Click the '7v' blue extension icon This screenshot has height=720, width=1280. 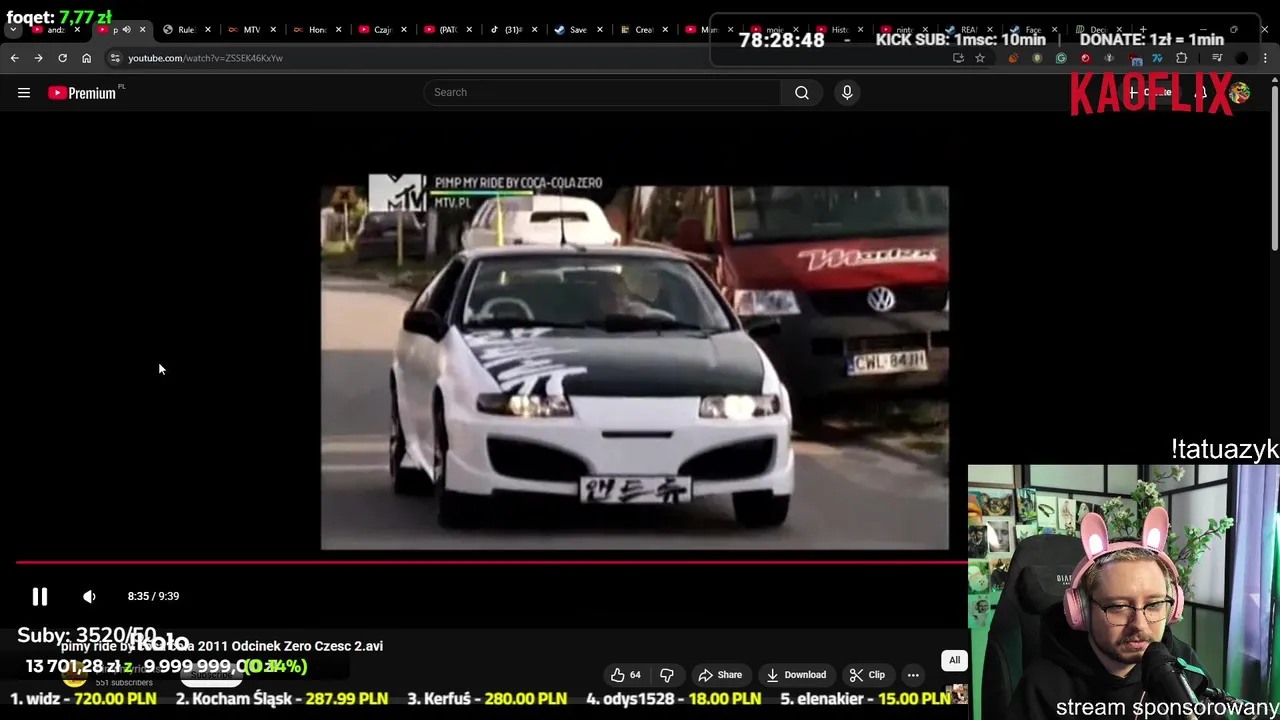[x=1157, y=58]
